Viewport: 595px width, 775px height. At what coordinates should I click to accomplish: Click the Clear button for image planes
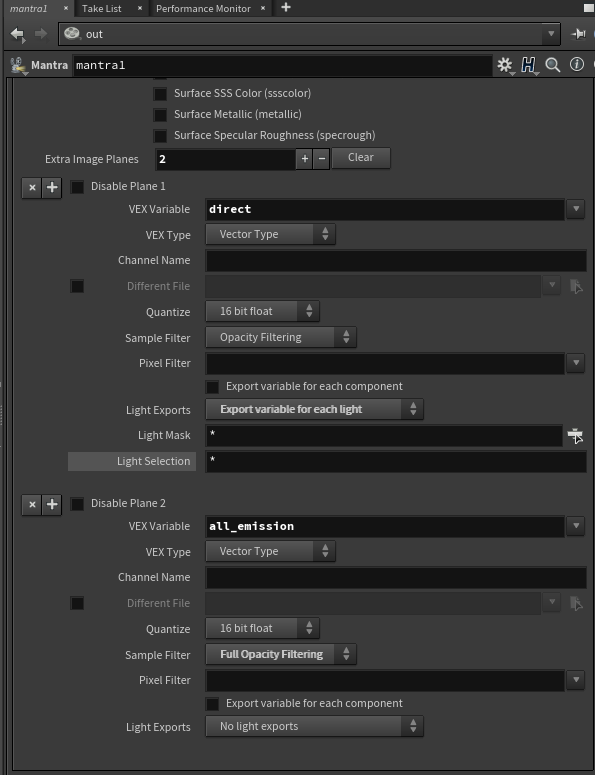pos(361,158)
